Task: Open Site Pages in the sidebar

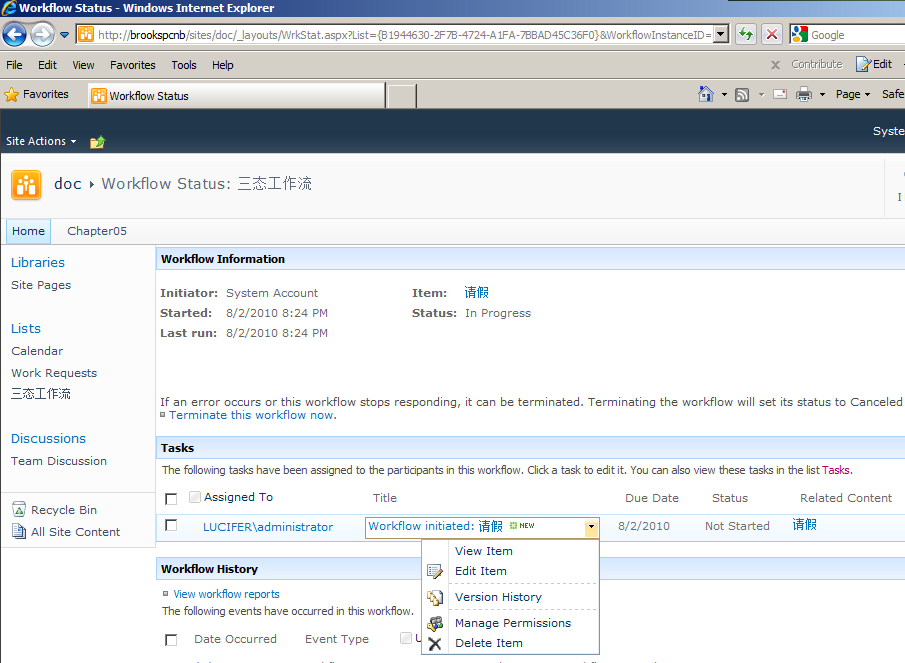Action: (41, 285)
